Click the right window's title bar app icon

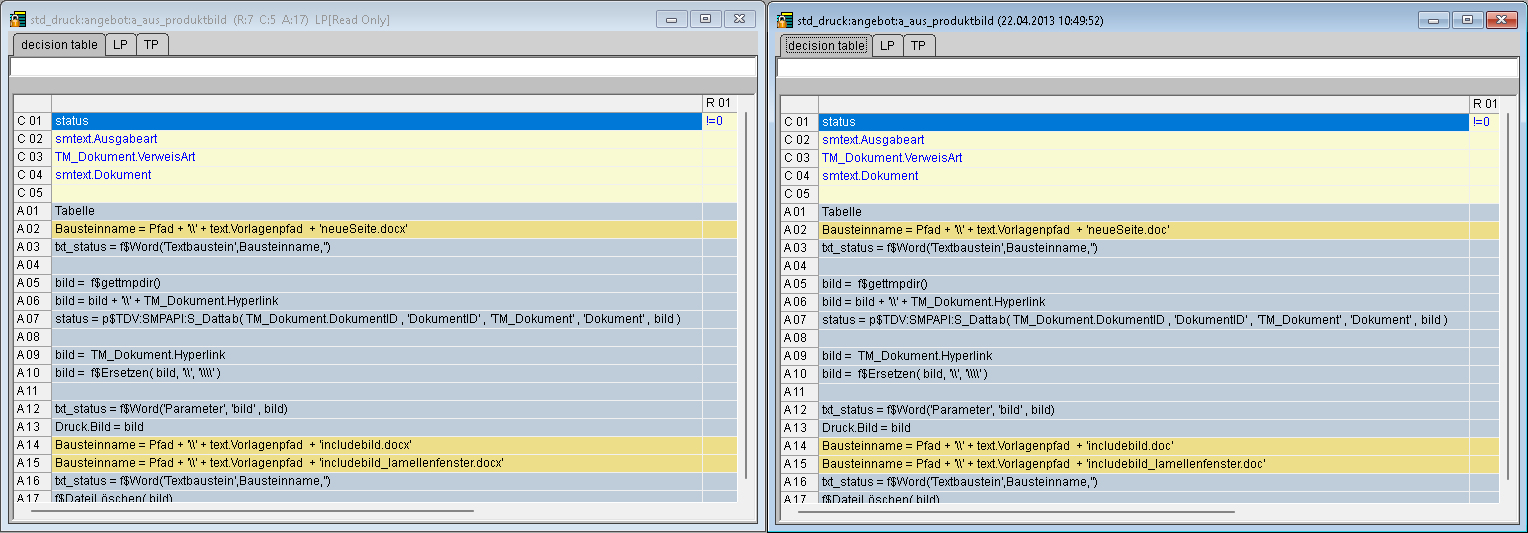coord(785,19)
